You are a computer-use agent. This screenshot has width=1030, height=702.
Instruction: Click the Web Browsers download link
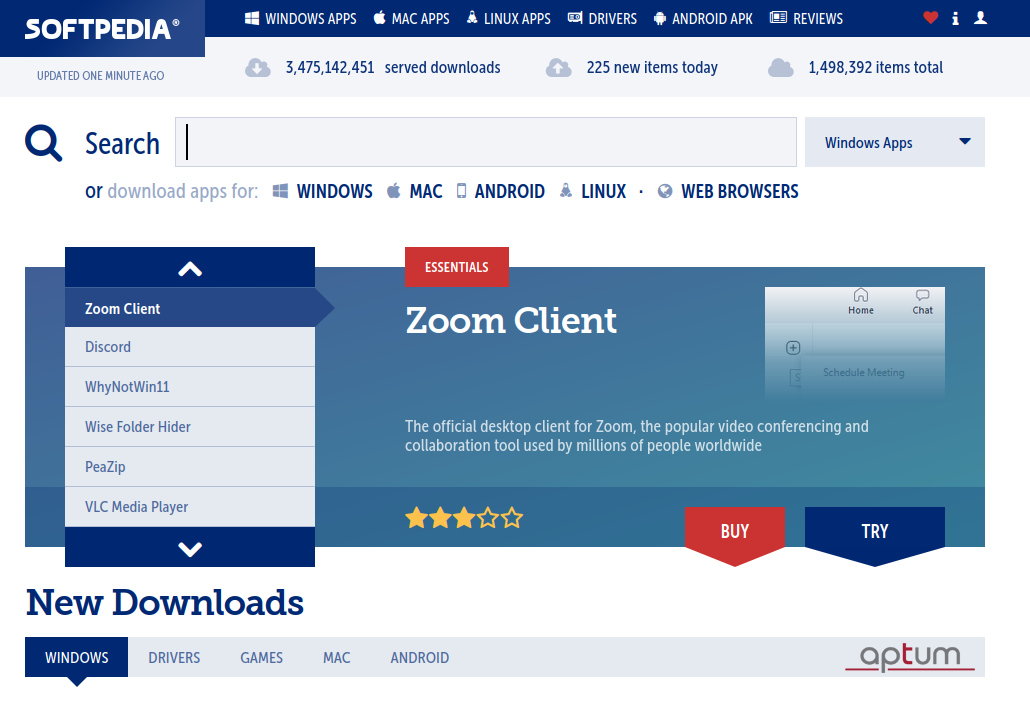pyautogui.click(x=739, y=191)
